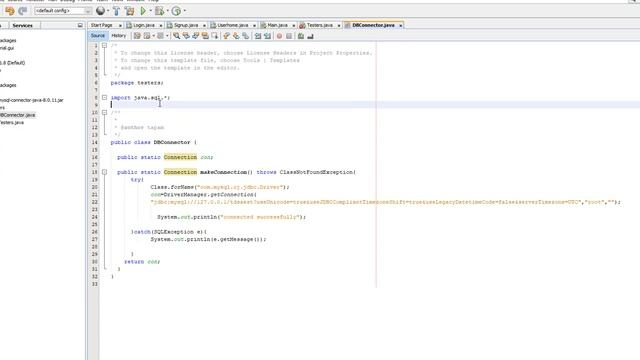This screenshot has height=360, width=640.
Task: Collapse the import fold at line 8
Action: 104,98
